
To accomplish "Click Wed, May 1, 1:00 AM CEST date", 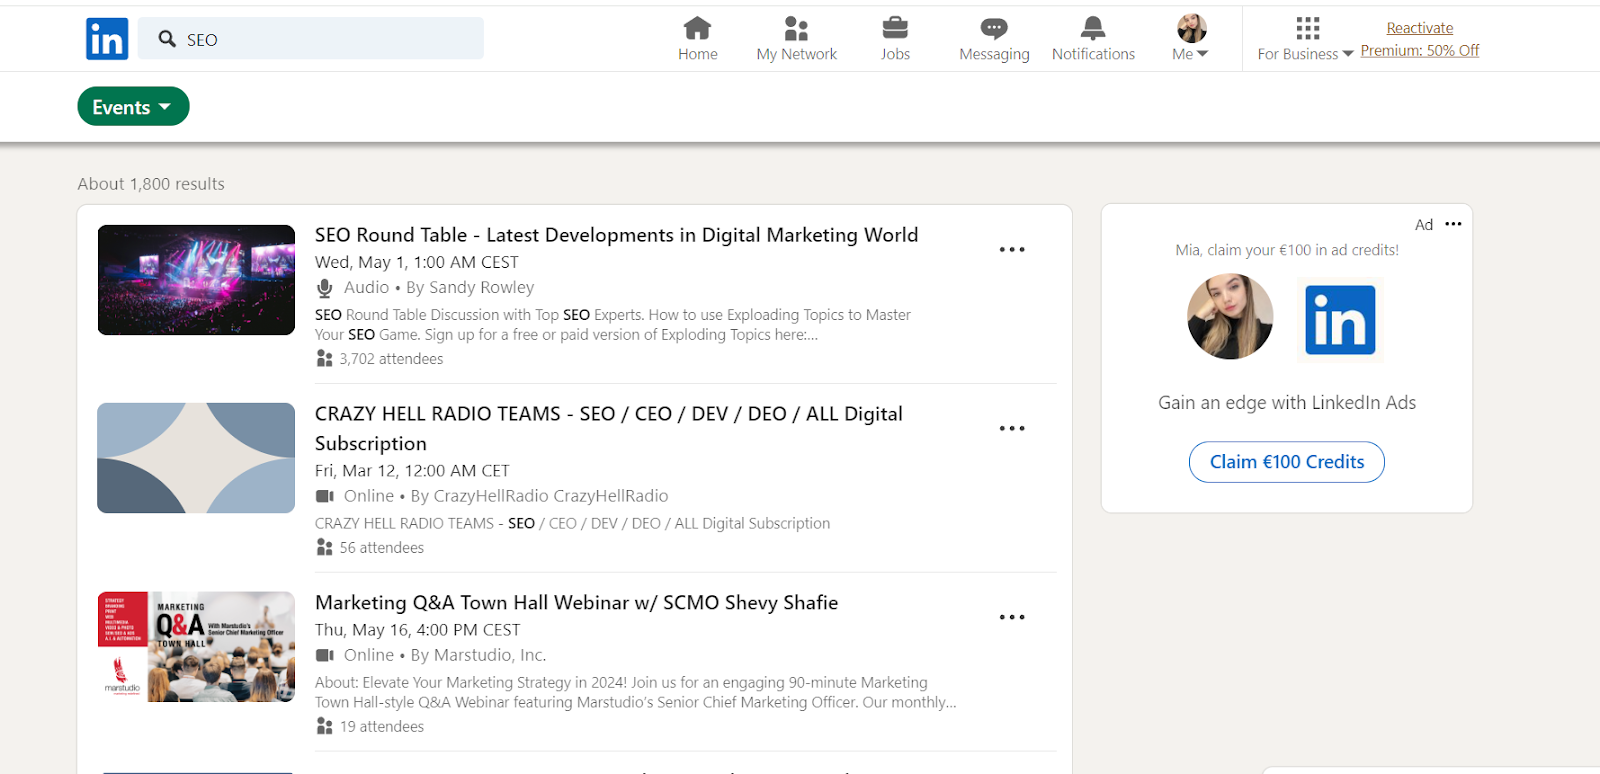I will click(x=417, y=262).
